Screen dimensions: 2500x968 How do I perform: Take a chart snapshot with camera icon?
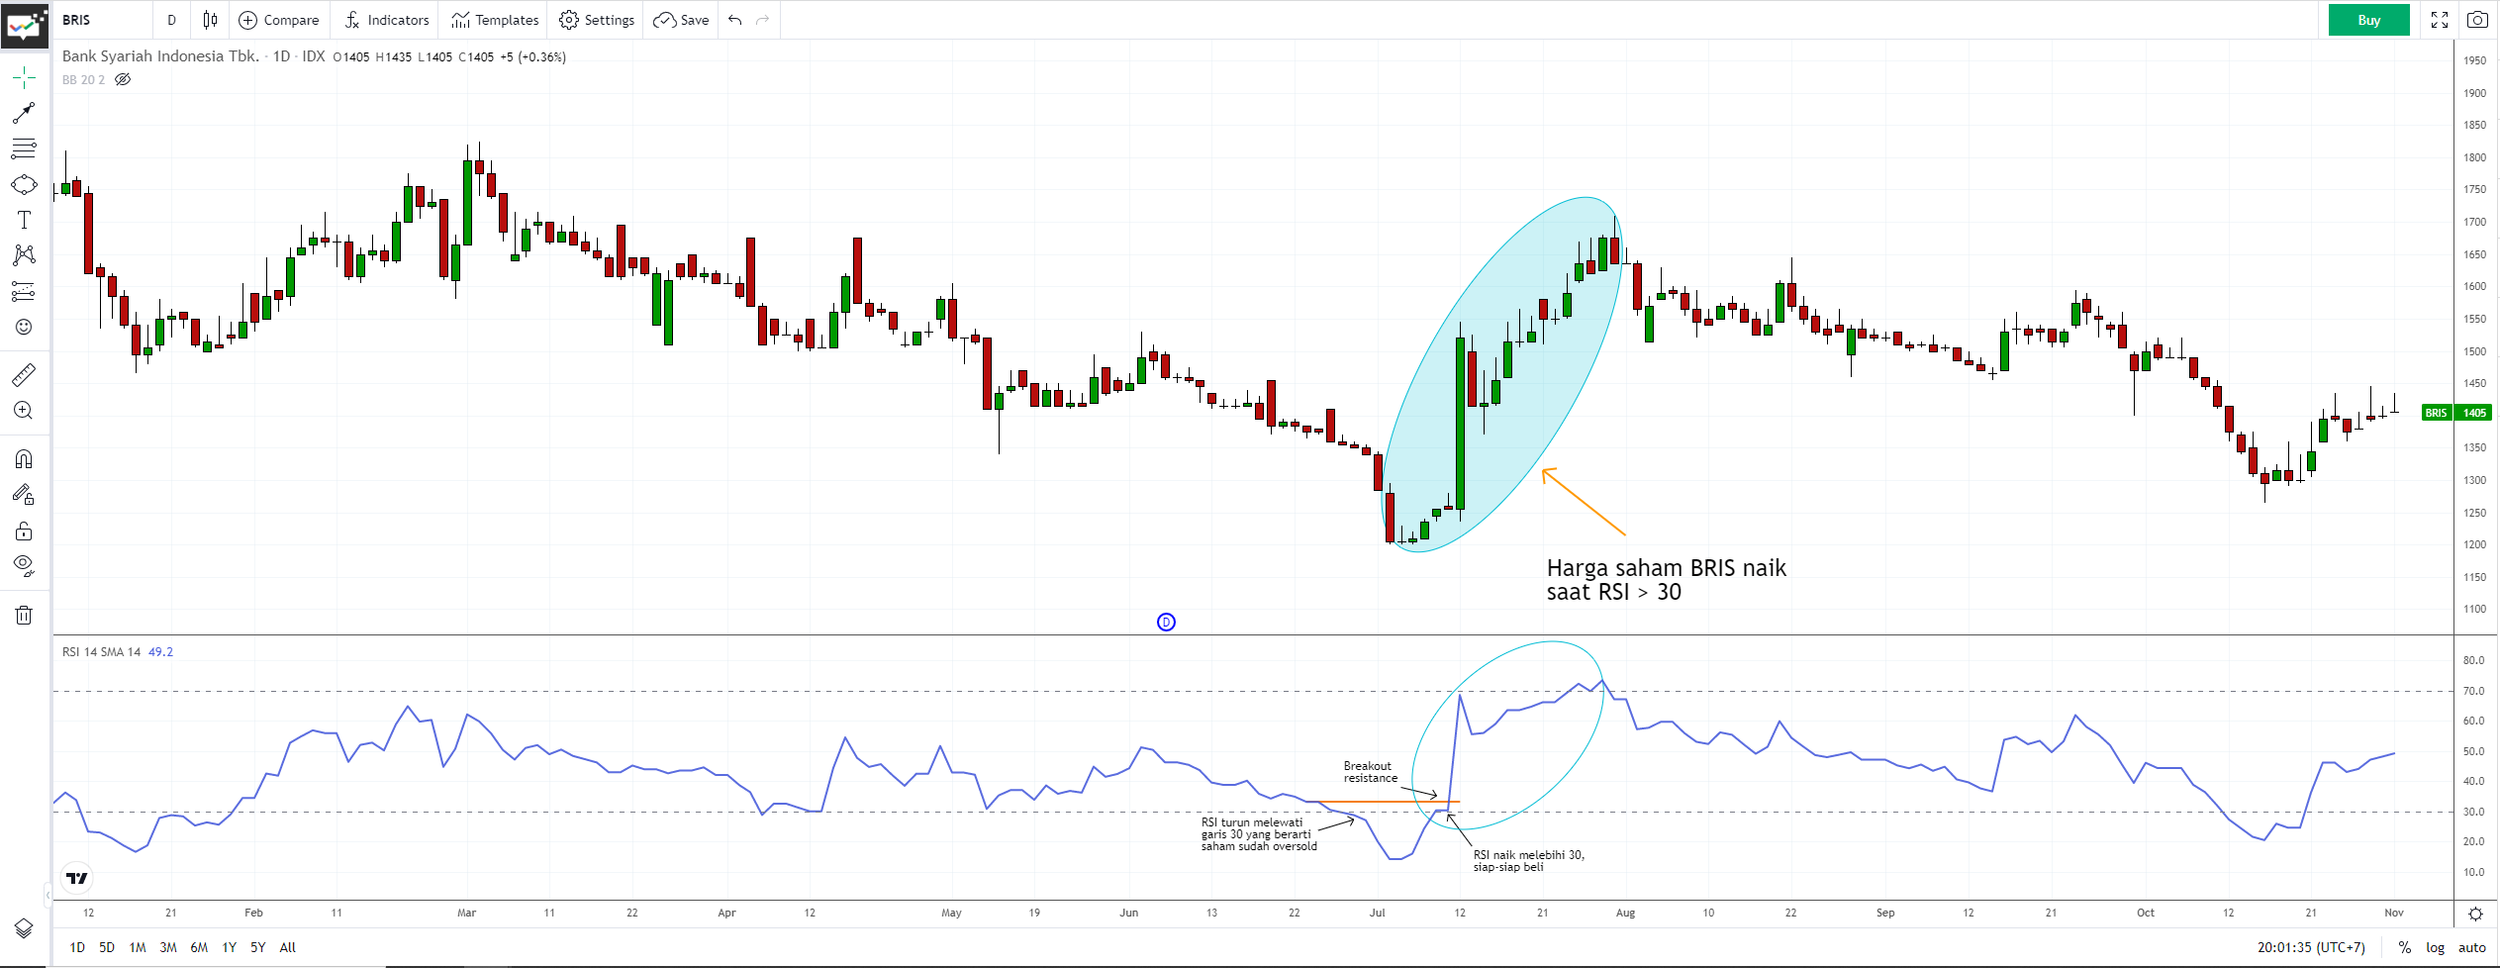point(2477,20)
